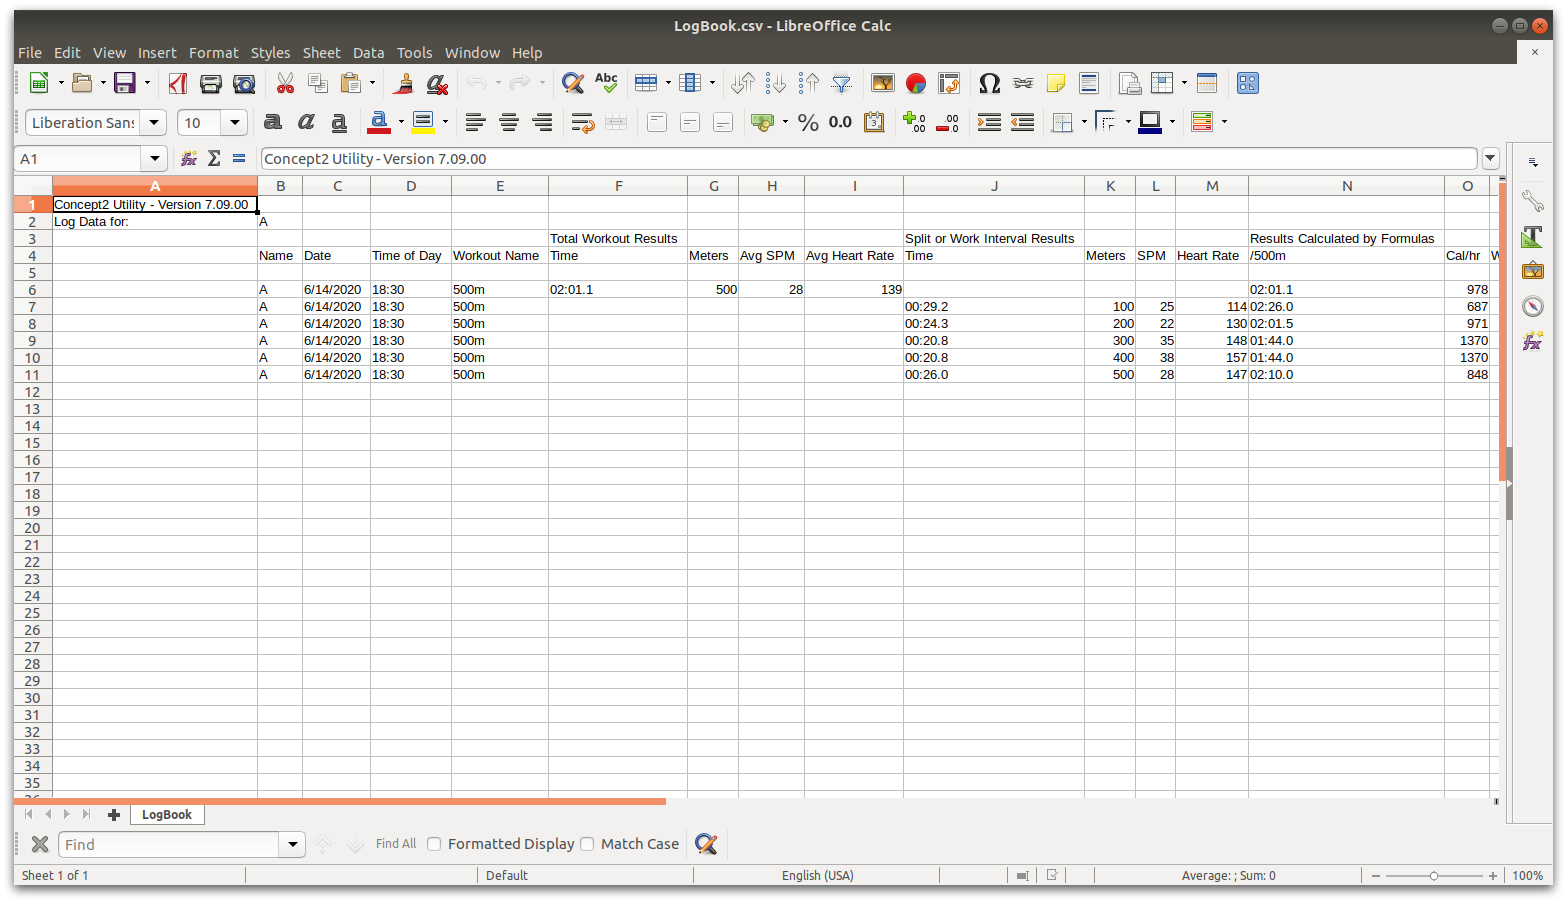Open sidebar Functions icon
1567x903 pixels.
(x=1532, y=341)
